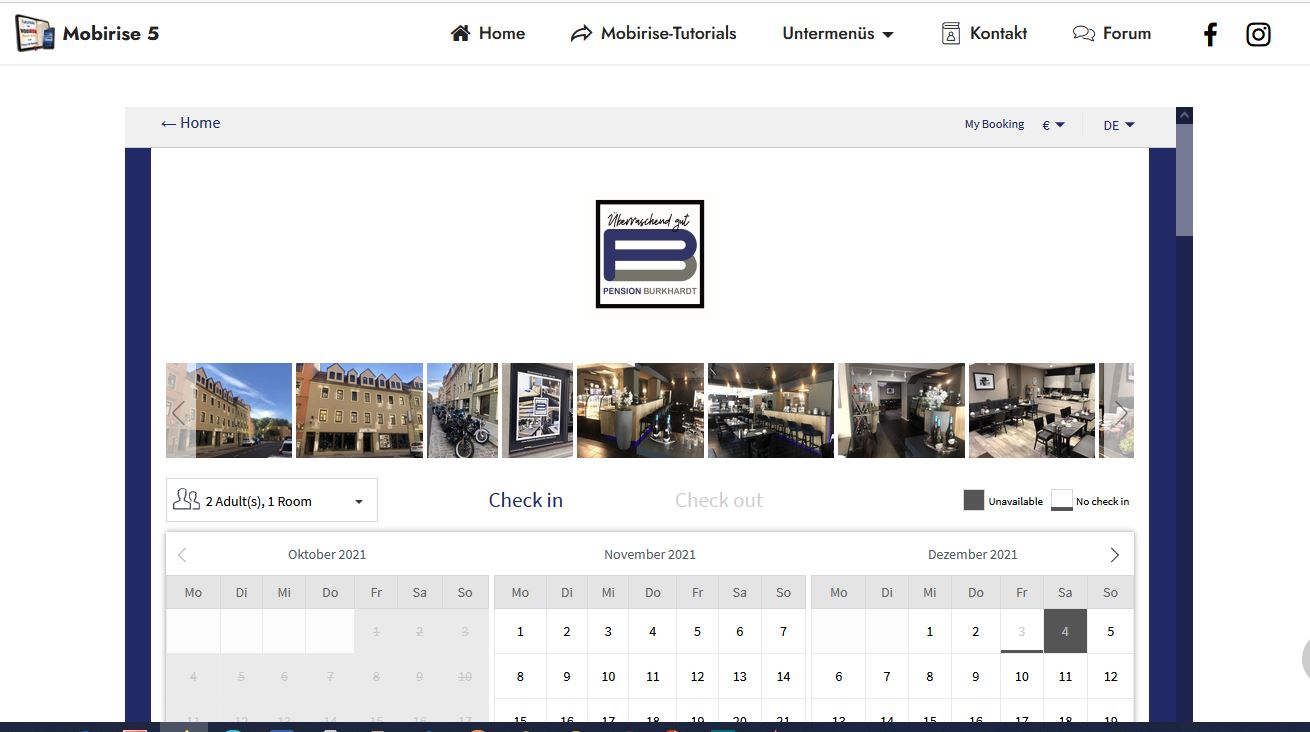
Task: Click the Pension Burkhardt logo
Action: coord(650,254)
